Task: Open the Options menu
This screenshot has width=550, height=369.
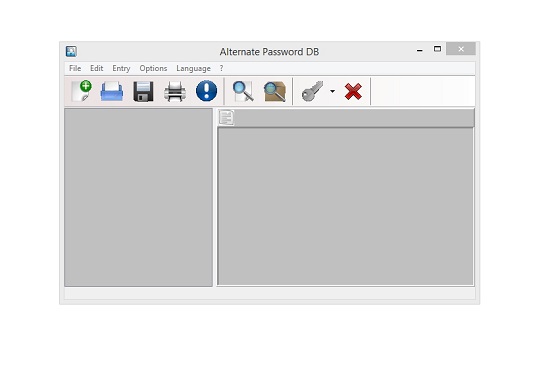Action: click(153, 68)
